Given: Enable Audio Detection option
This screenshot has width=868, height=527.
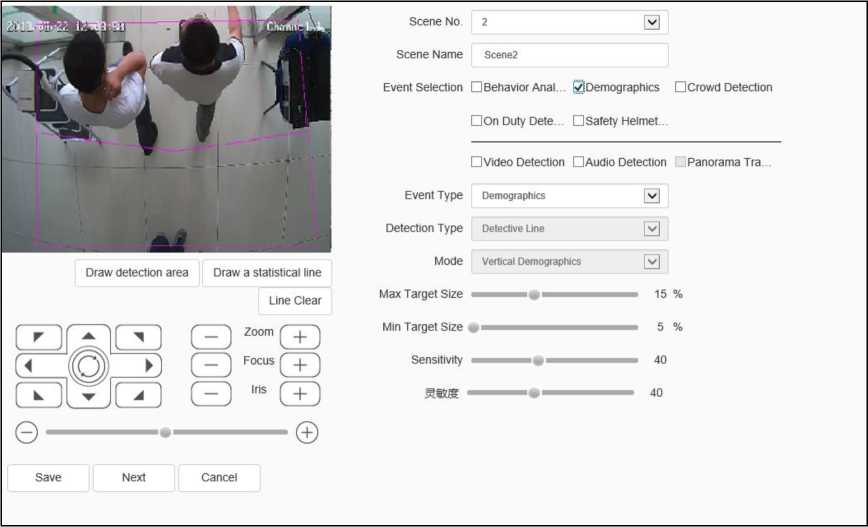Looking at the screenshot, I should (x=579, y=162).
